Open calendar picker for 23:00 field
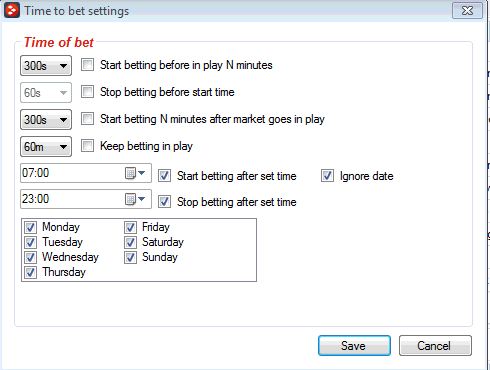The height and width of the screenshot is (370, 490). point(135,199)
